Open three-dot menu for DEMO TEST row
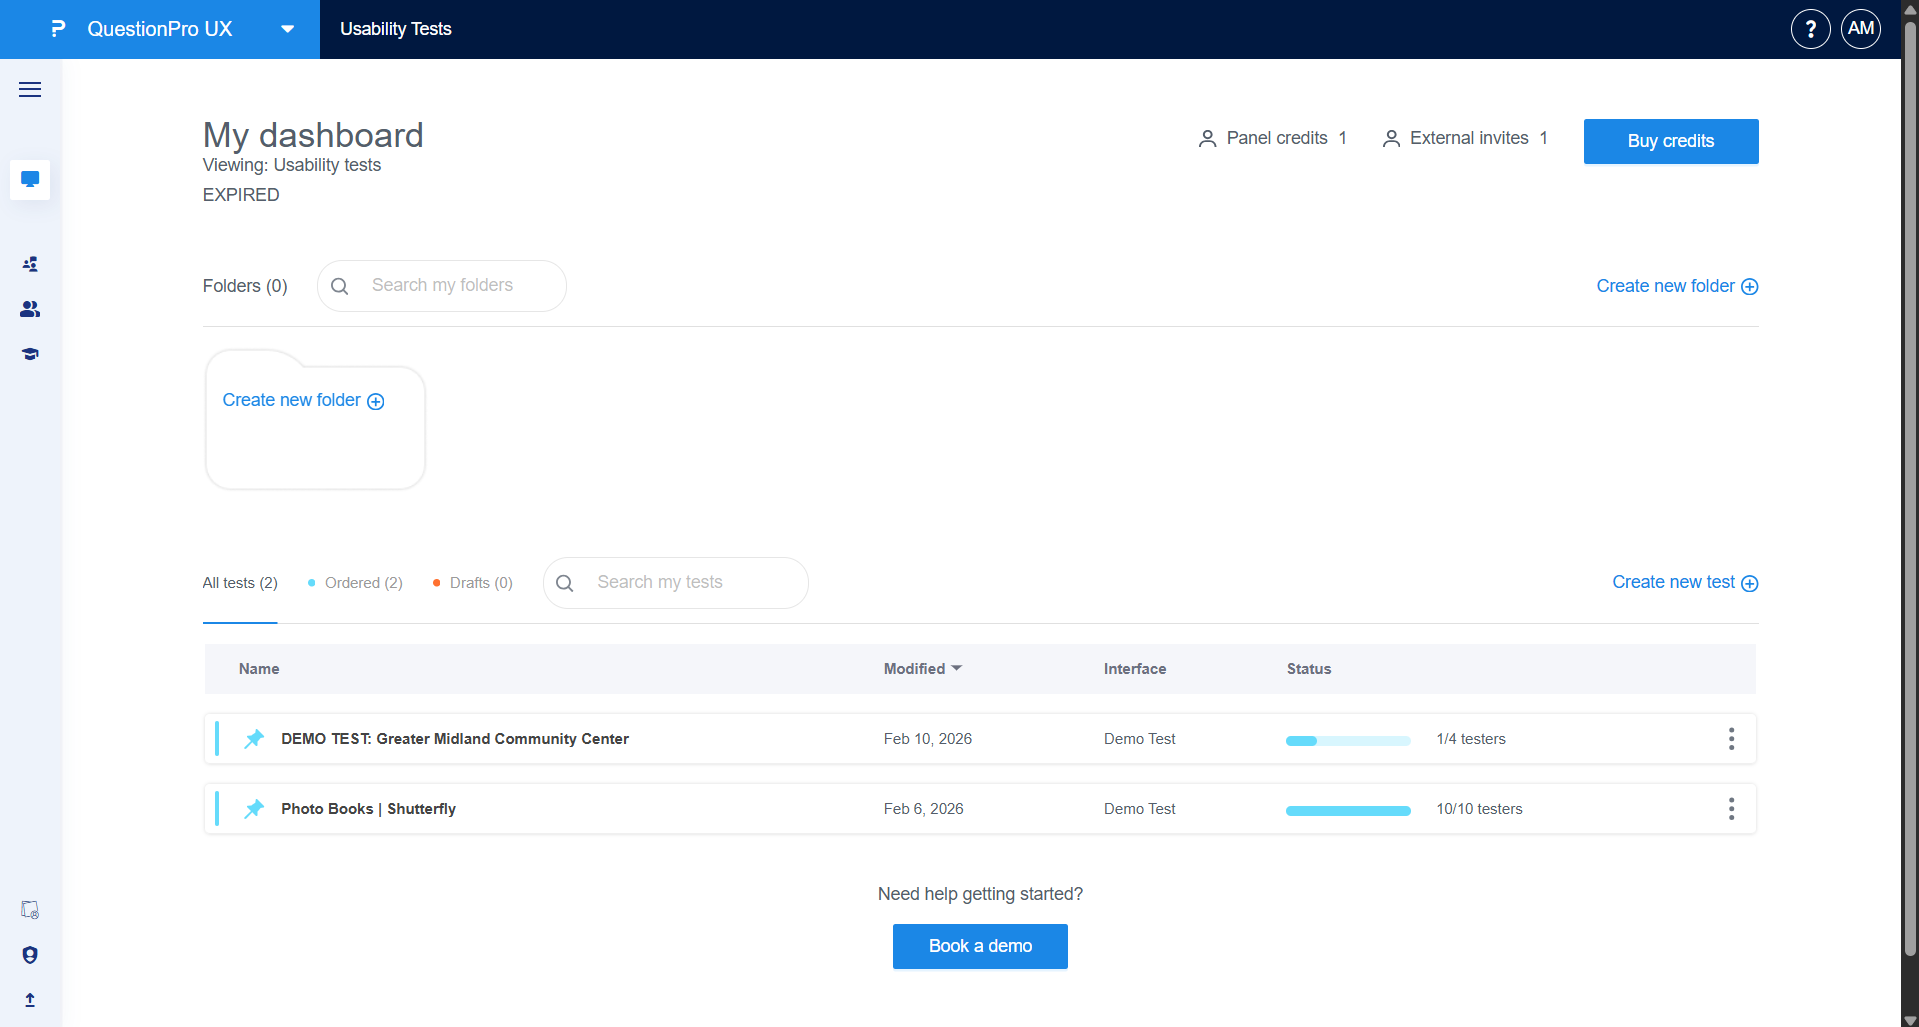Viewport: 1919px width, 1027px height. (1731, 739)
